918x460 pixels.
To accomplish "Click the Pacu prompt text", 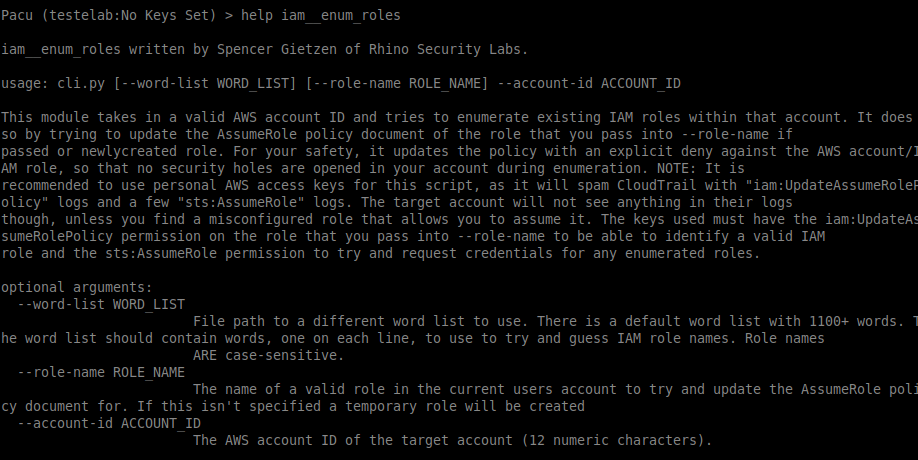I will [117, 15].
